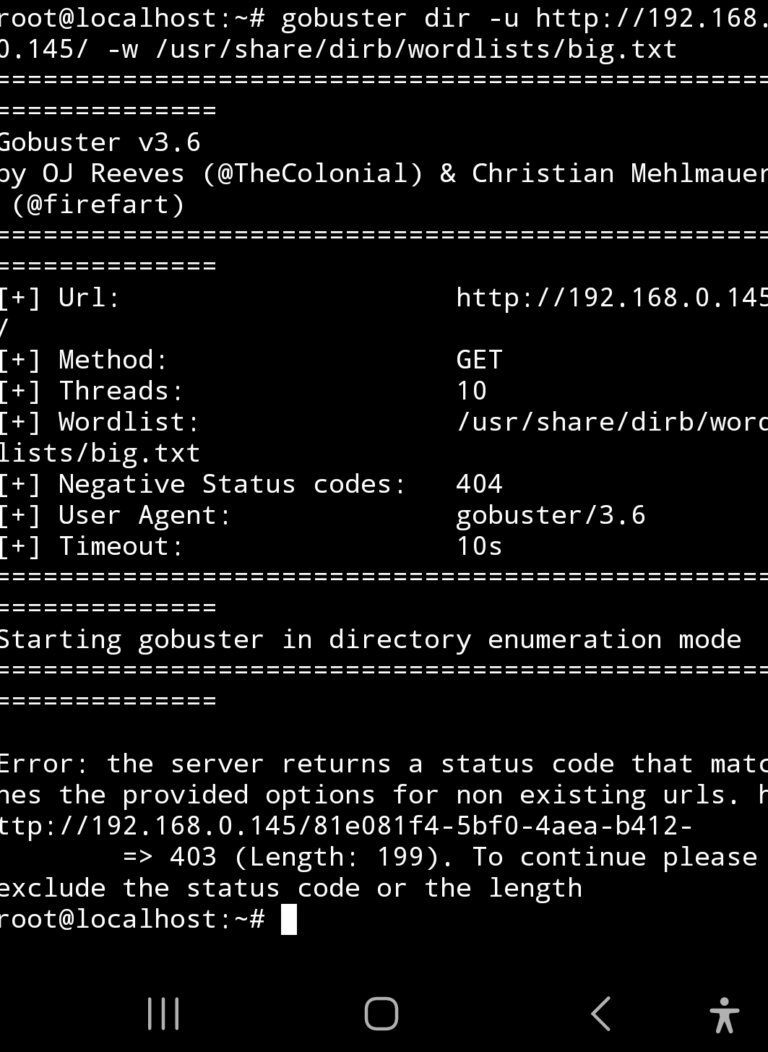Tap the "Error:" word in output
768x1052 pixels.
37,764
